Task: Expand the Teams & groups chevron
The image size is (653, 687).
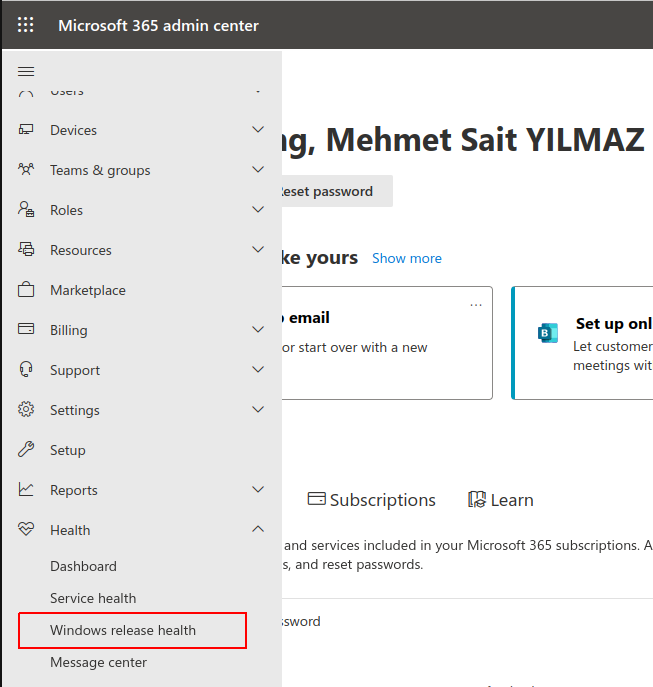Action: coord(258,170)
